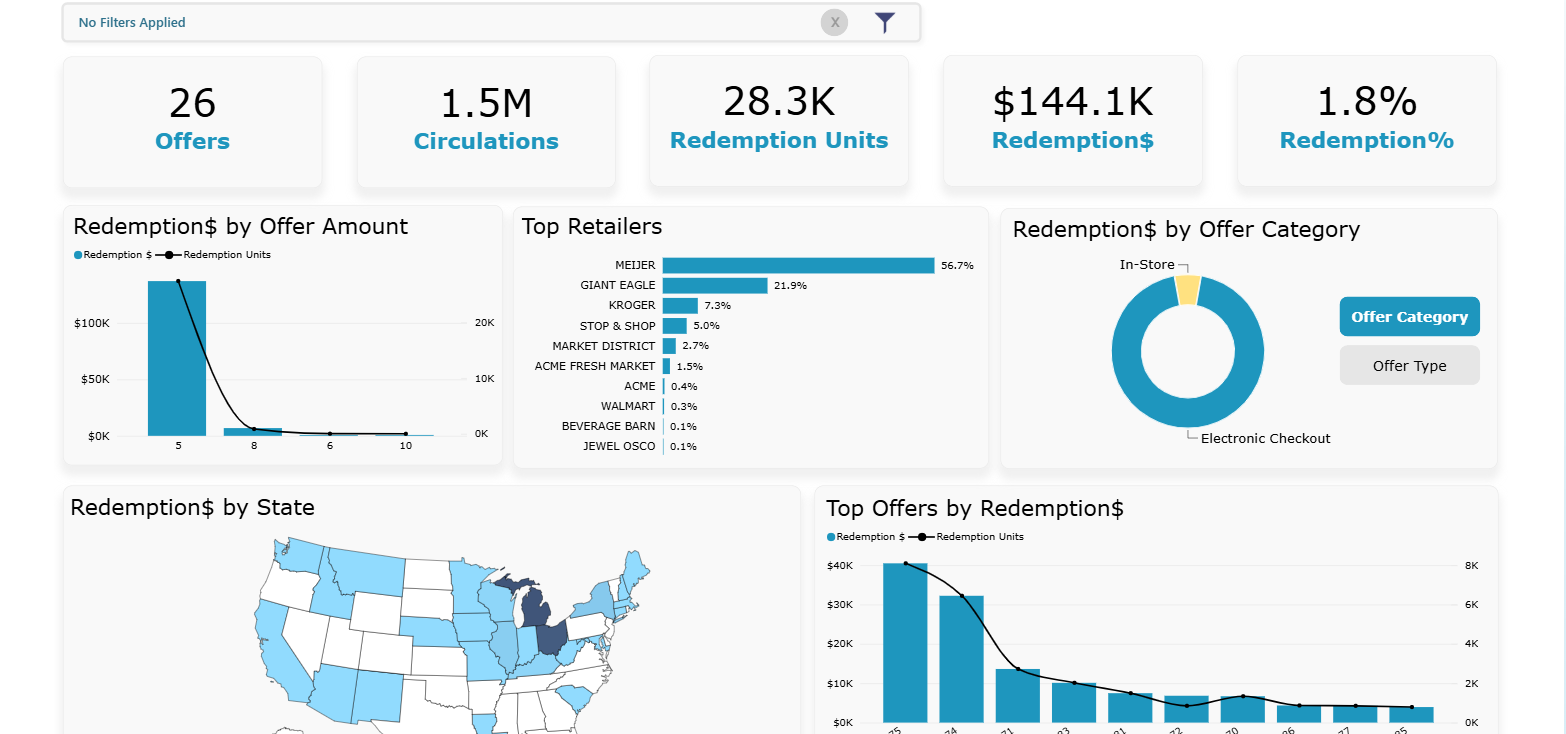Click the JEWEL OSCO retailer label
The width and height of the screenshot is (1566, 734).
point(619,446)
